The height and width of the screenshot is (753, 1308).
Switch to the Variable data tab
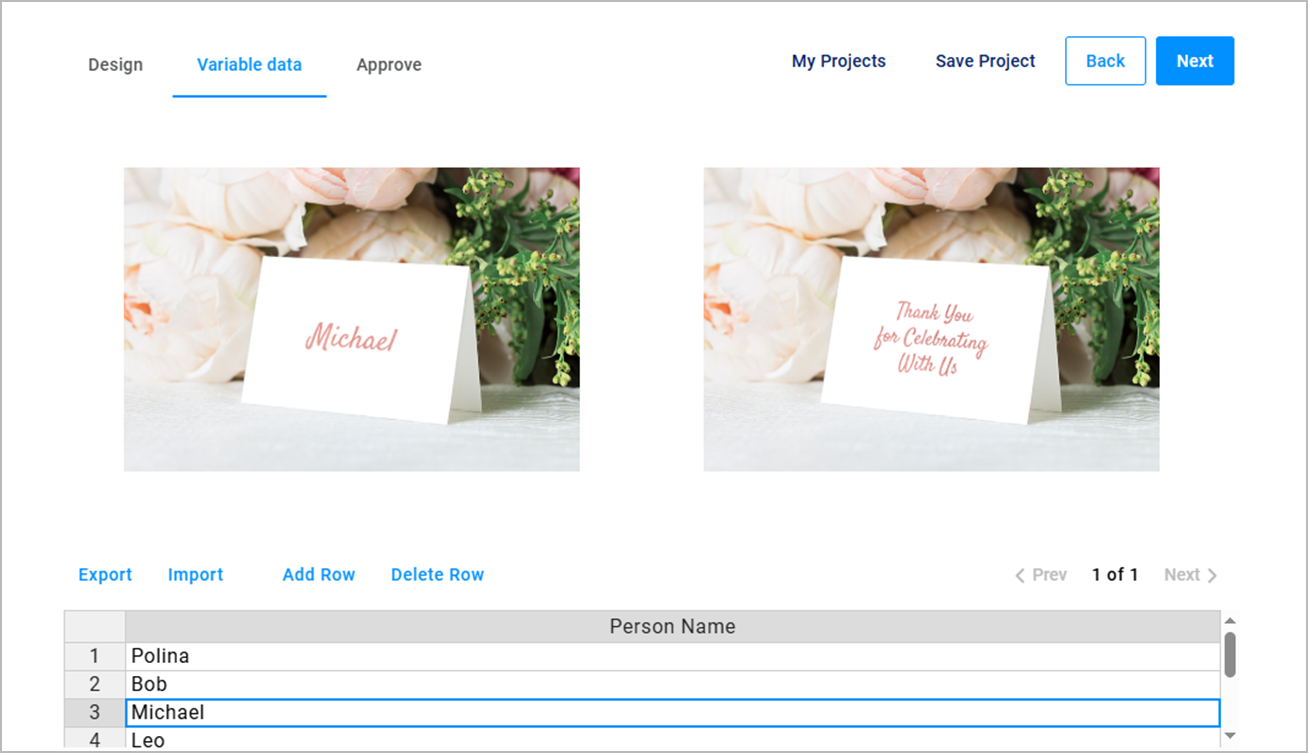[x=249, y=64]
